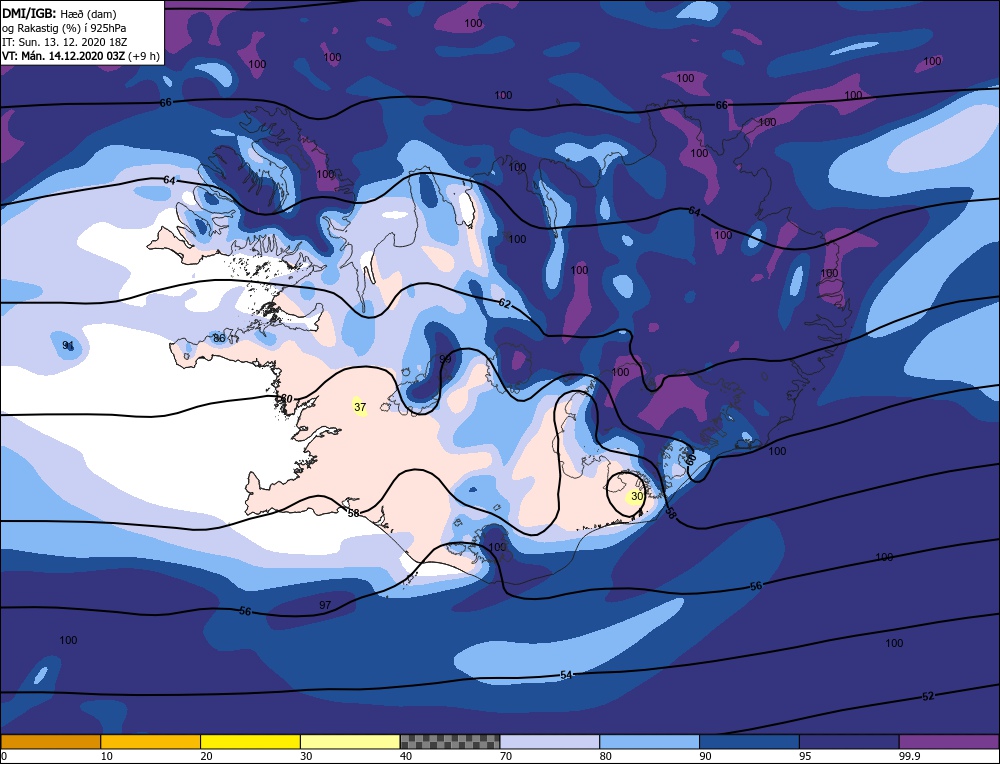
Task: Click the '70' legend scale number
Action: pyautogui.click(x=506, y=756)
